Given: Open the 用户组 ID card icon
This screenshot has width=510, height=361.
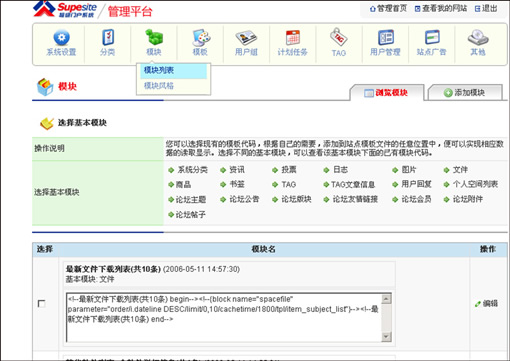Looking at the screenshot, I should pyautogui.click(x=246, y=38).
